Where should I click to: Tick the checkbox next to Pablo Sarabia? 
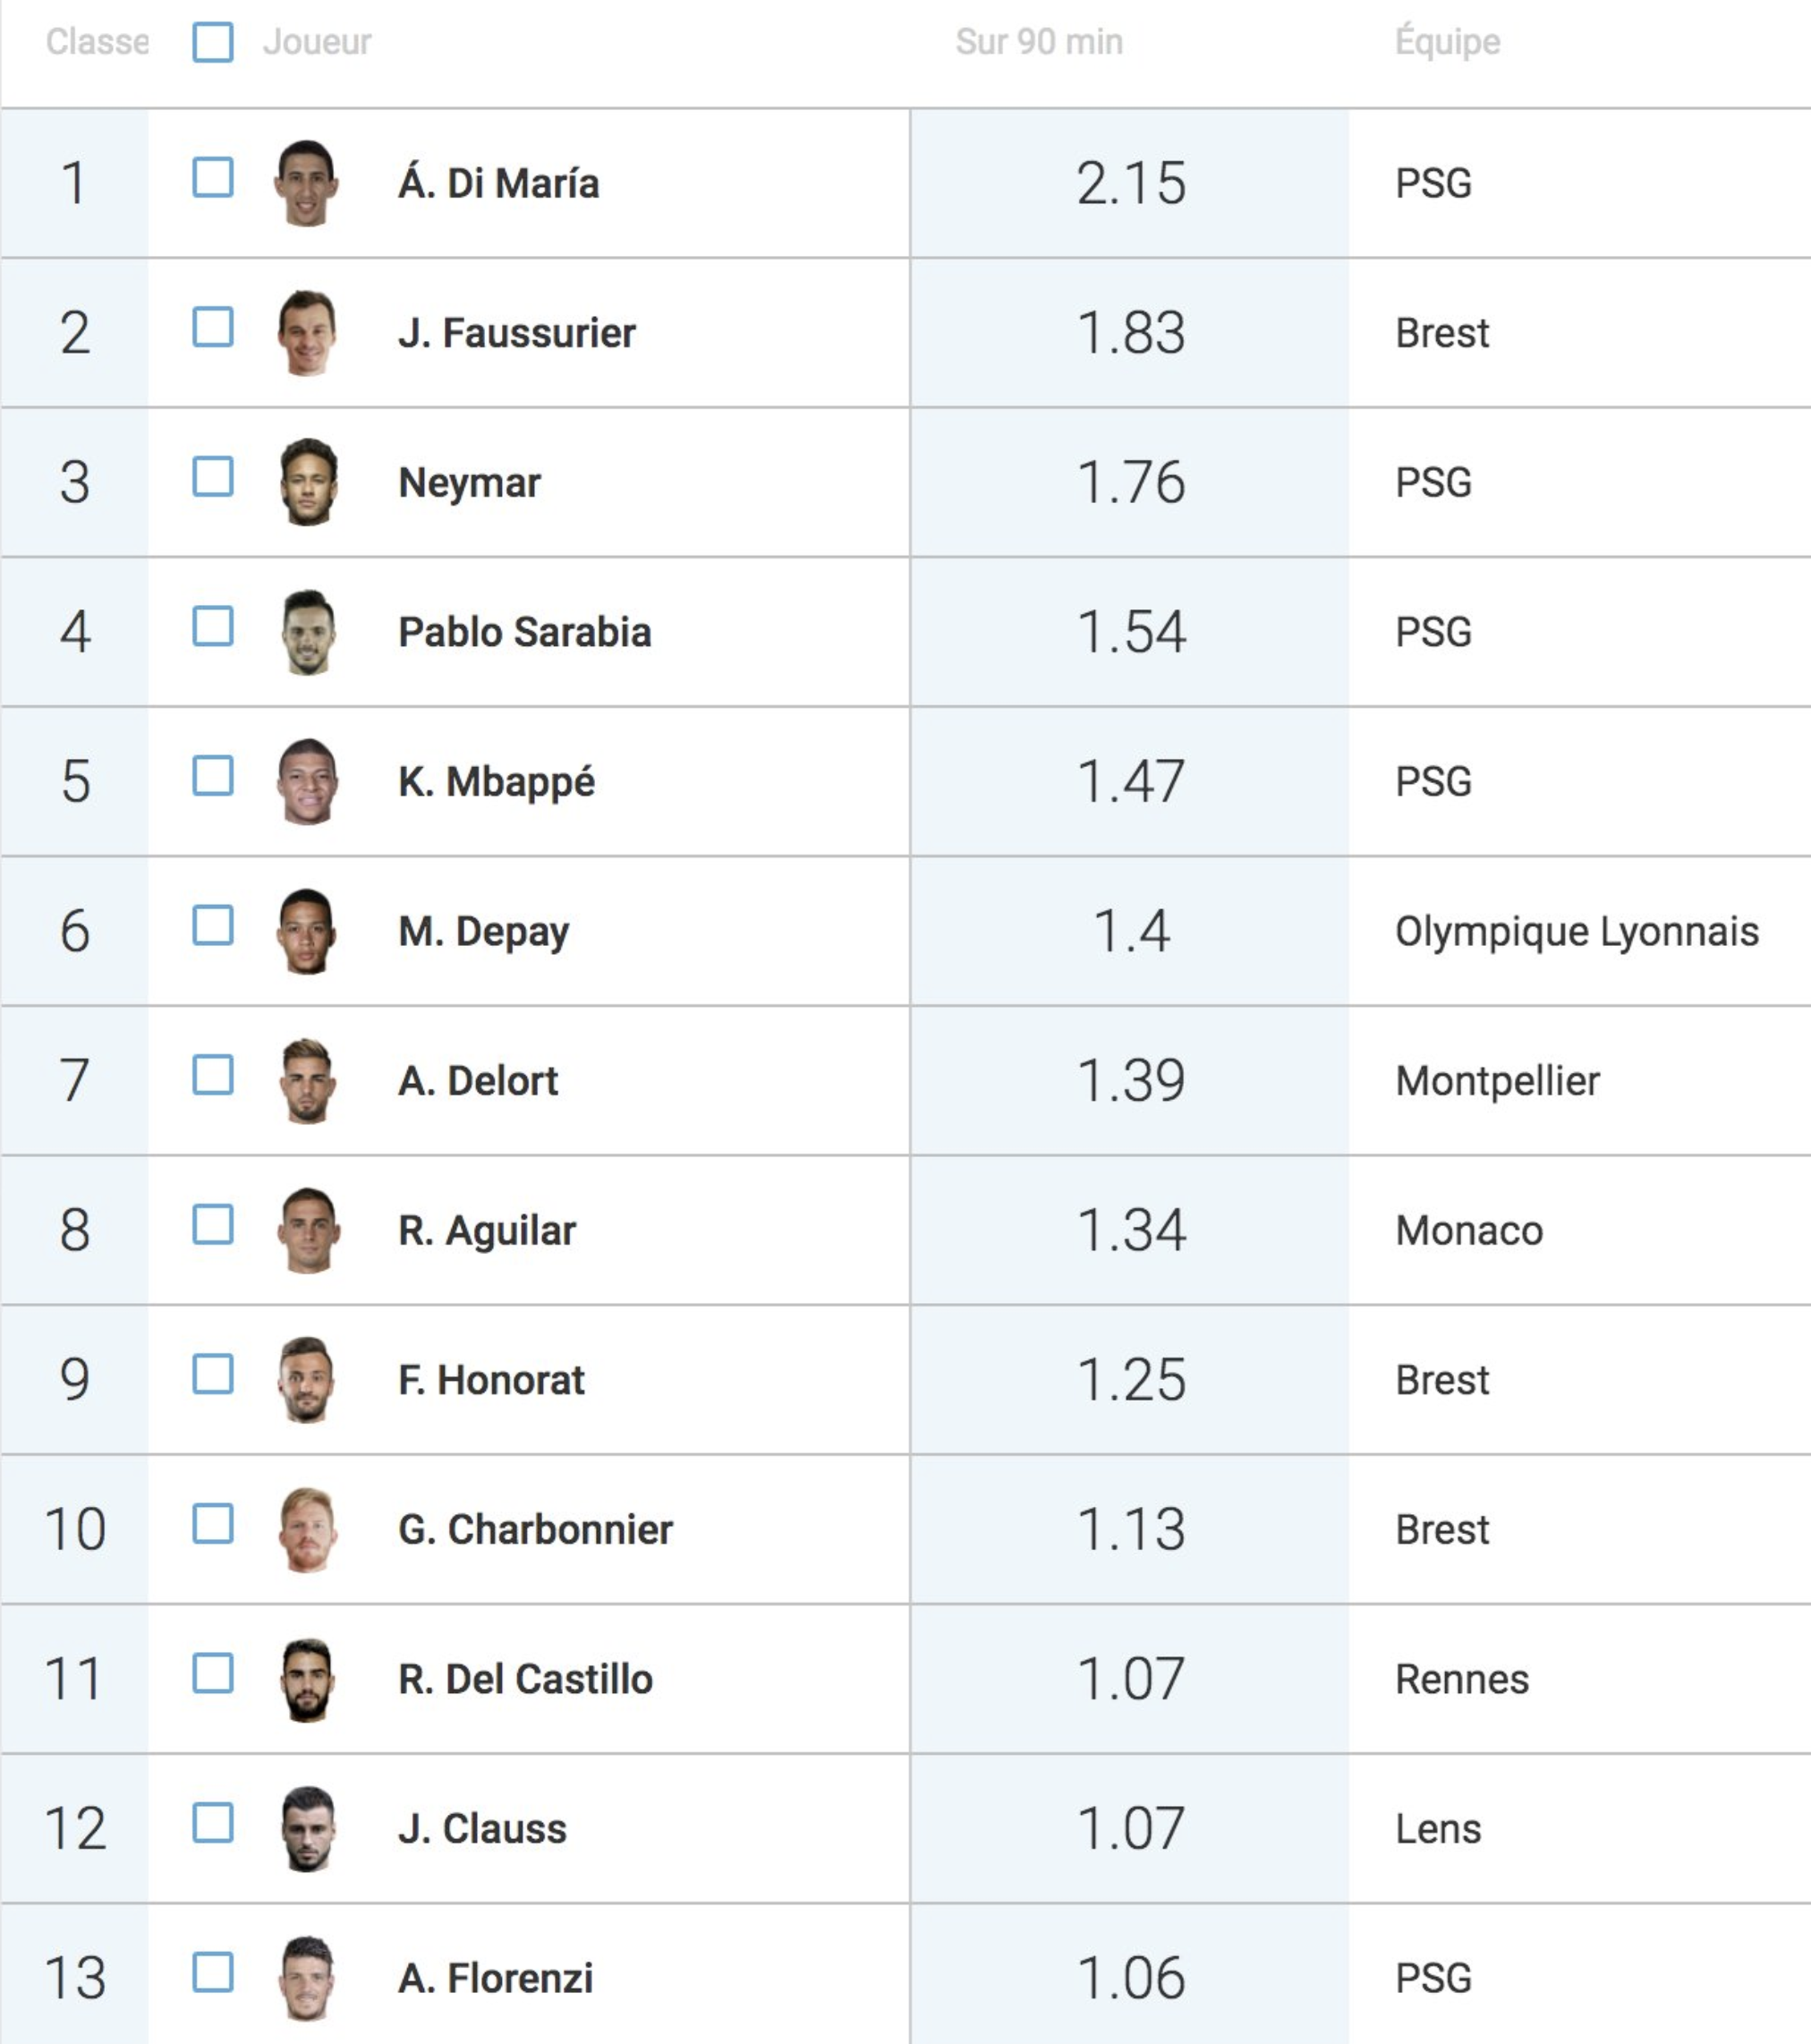(x=213, y=626)
